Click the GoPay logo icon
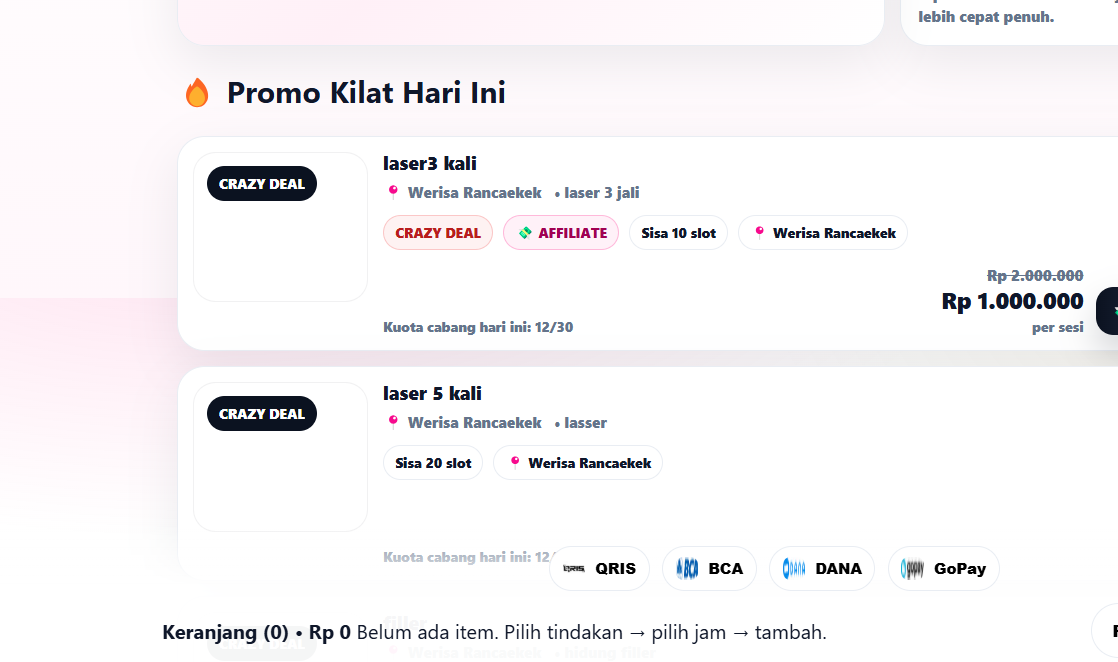Image resolution: width=1118 pixels, height=662 pixels. (x=912, y=569)
